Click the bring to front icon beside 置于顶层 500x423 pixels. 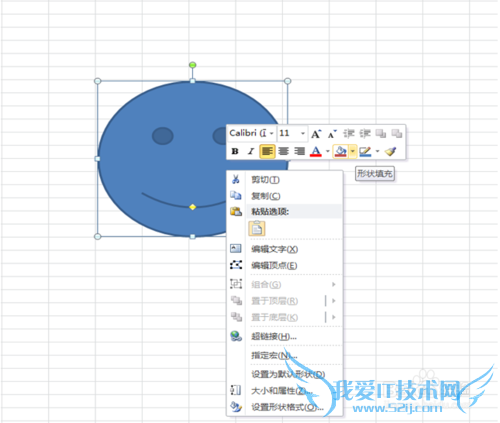pyautogui.click(x=236, y=300)
